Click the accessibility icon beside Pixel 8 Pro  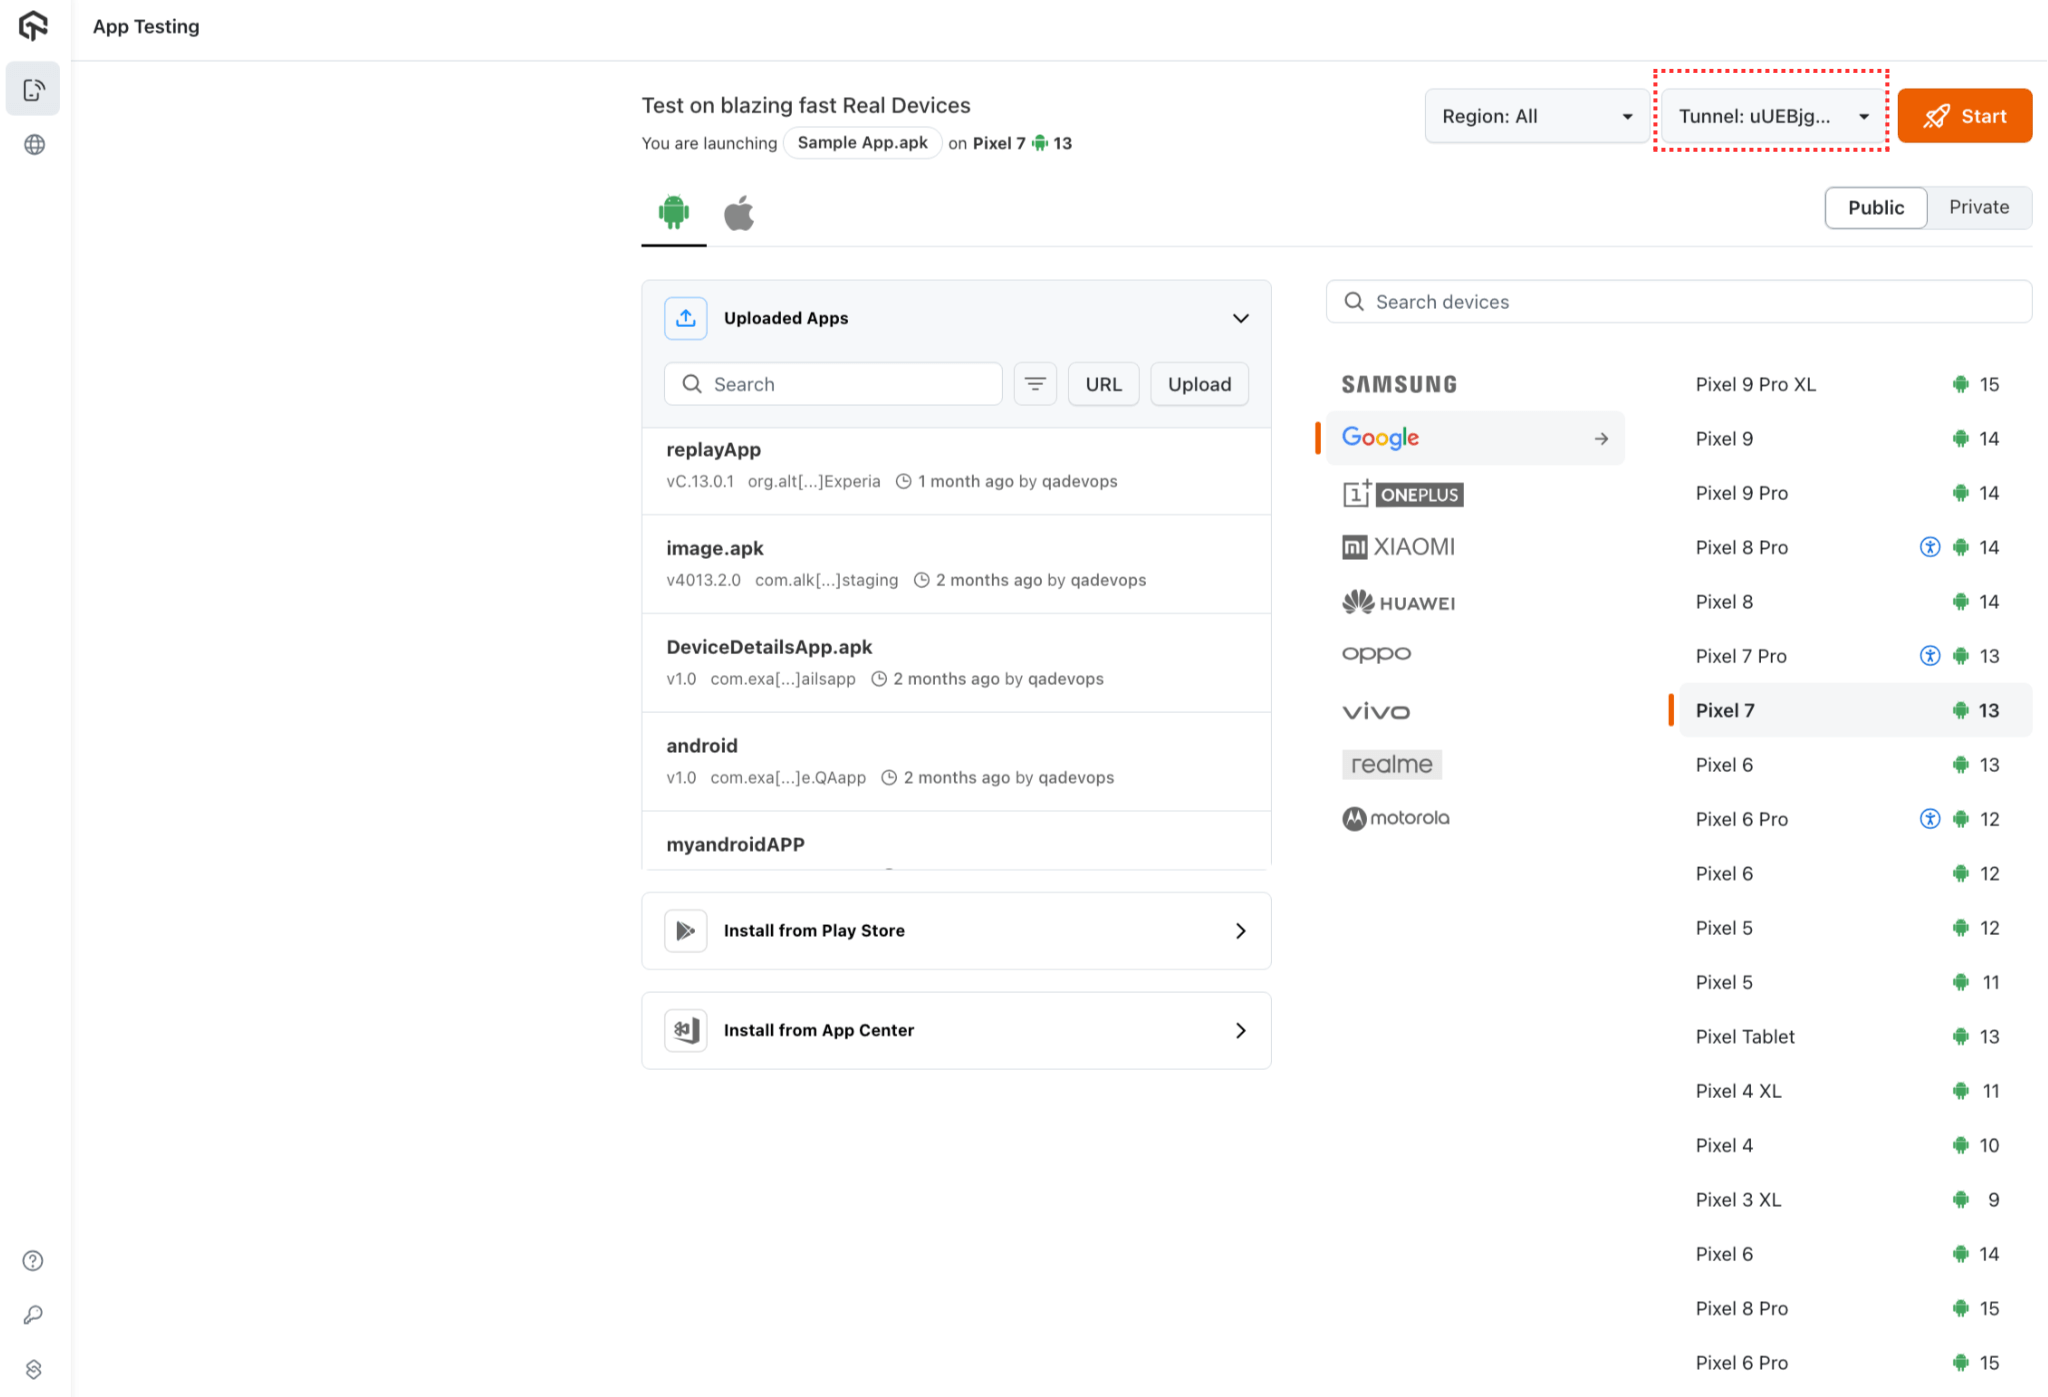tap(1929, 547)
